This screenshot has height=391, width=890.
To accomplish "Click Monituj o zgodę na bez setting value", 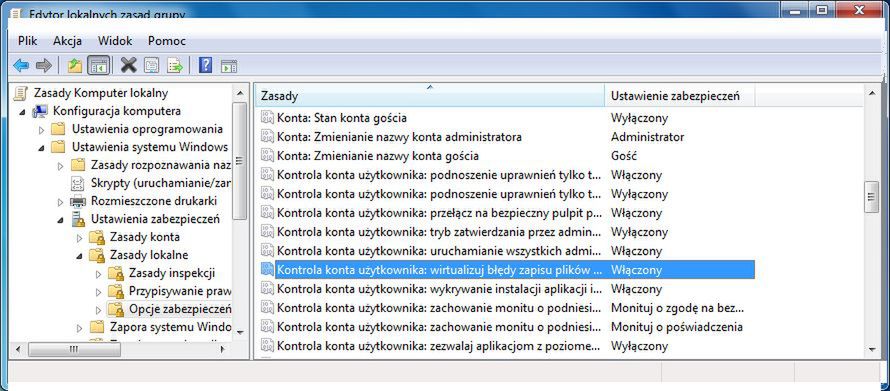I will [x=677, y=308].
